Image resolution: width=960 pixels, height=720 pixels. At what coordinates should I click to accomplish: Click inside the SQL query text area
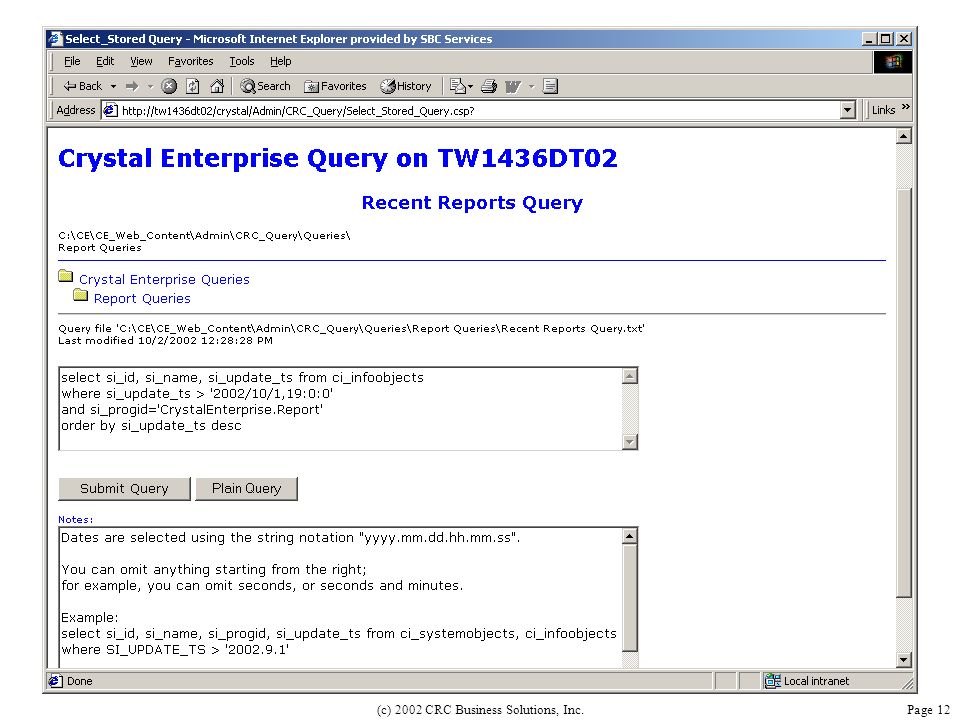point(340,409)
